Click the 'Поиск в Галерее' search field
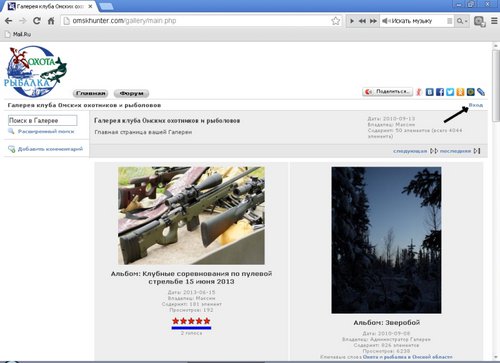The height and width of the screenshot is (363, 500). click(x=43, y=120)
